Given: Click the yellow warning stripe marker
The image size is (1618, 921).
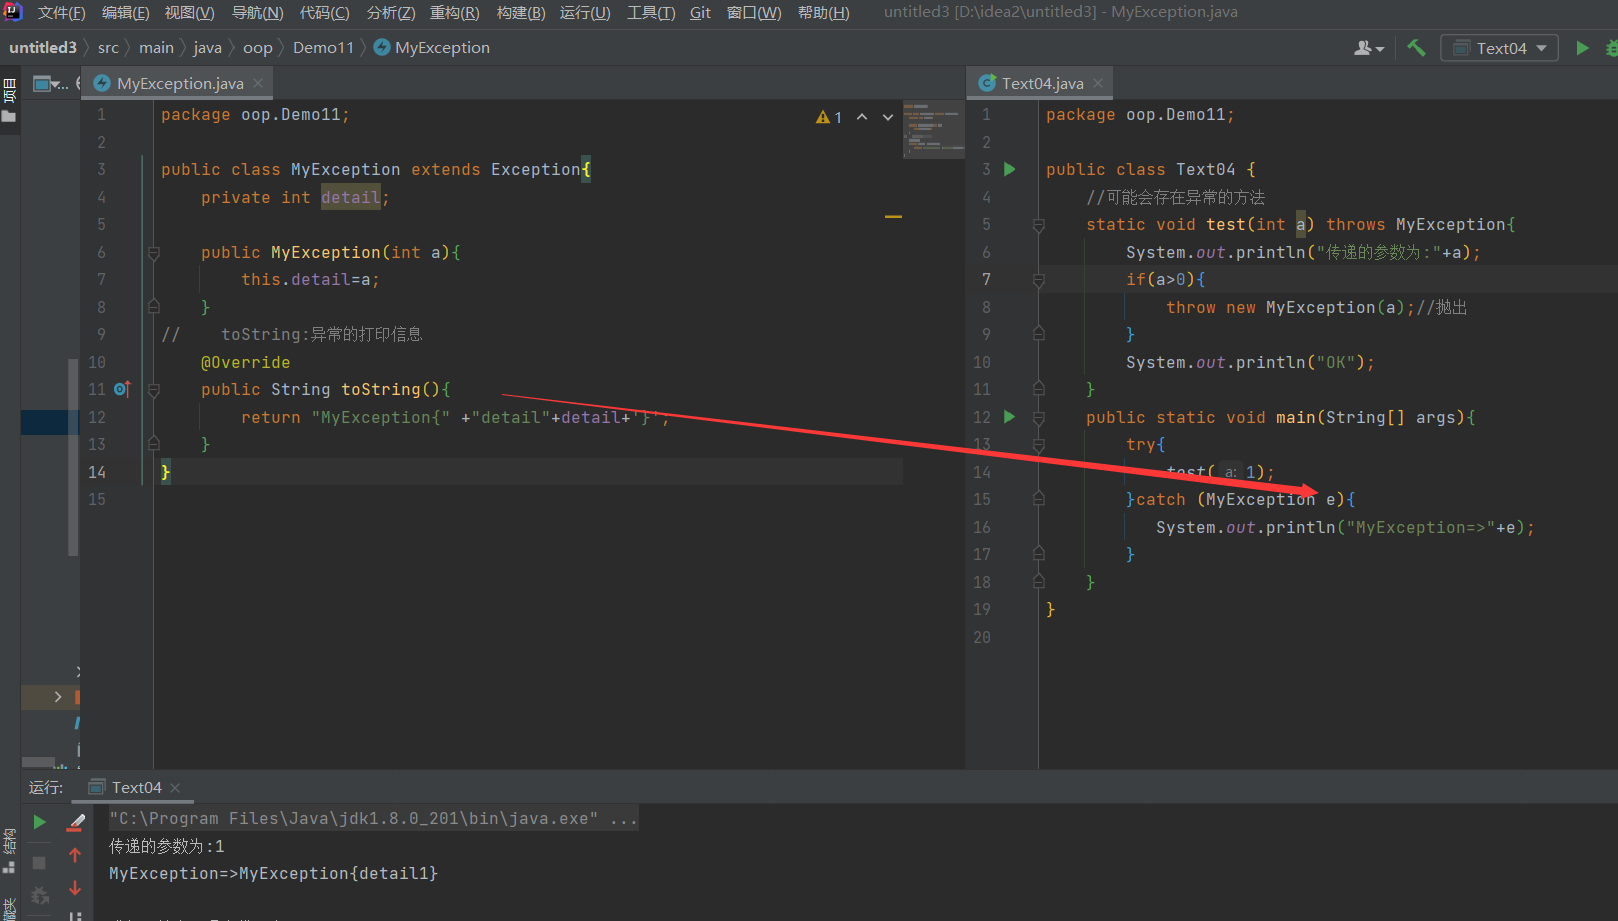Looking at the screenshot, I should click(x=893, y=216).
